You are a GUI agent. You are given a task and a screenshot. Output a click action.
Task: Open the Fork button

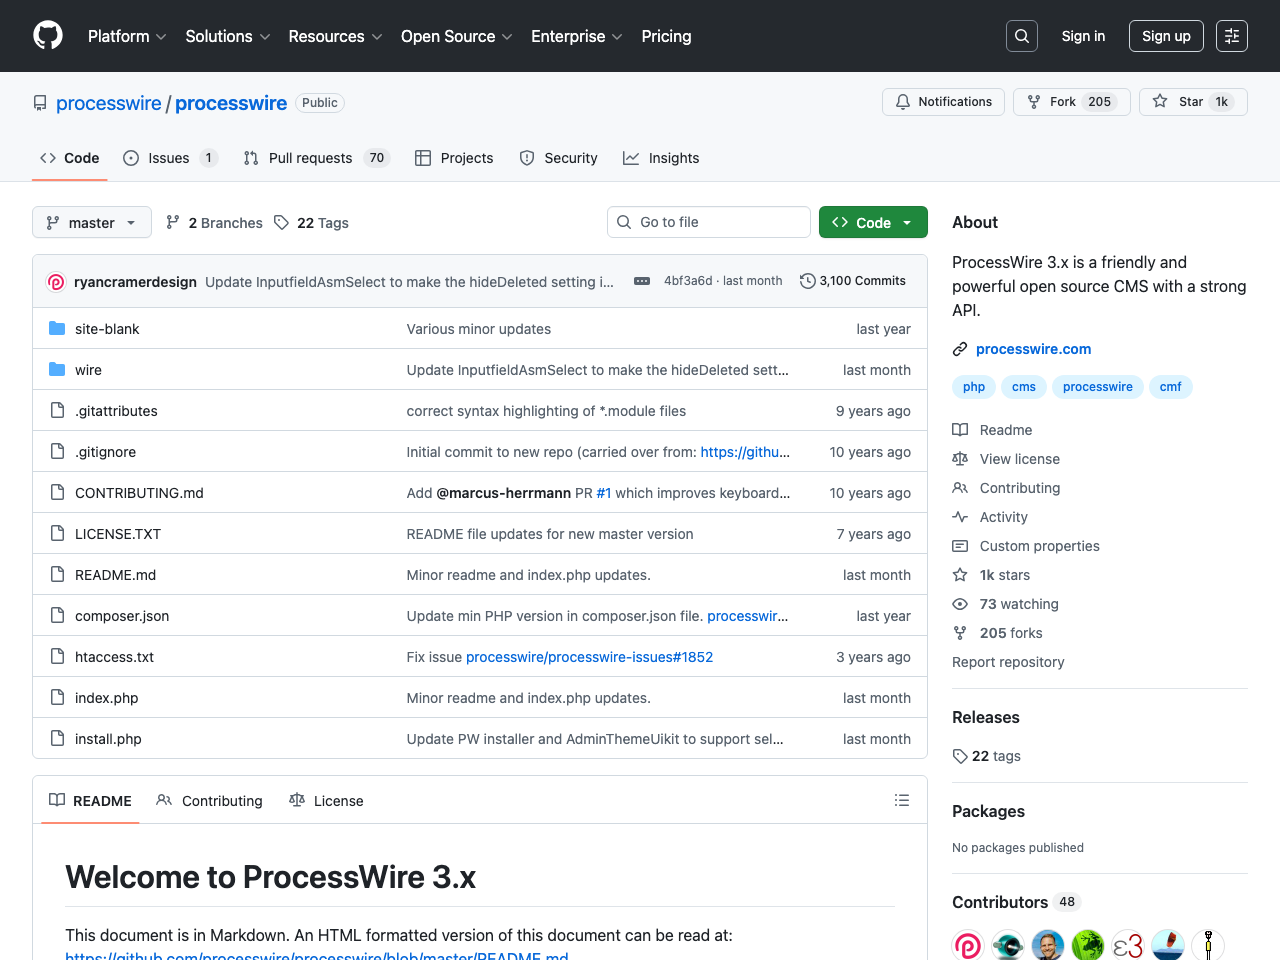tap(1071, 101)
